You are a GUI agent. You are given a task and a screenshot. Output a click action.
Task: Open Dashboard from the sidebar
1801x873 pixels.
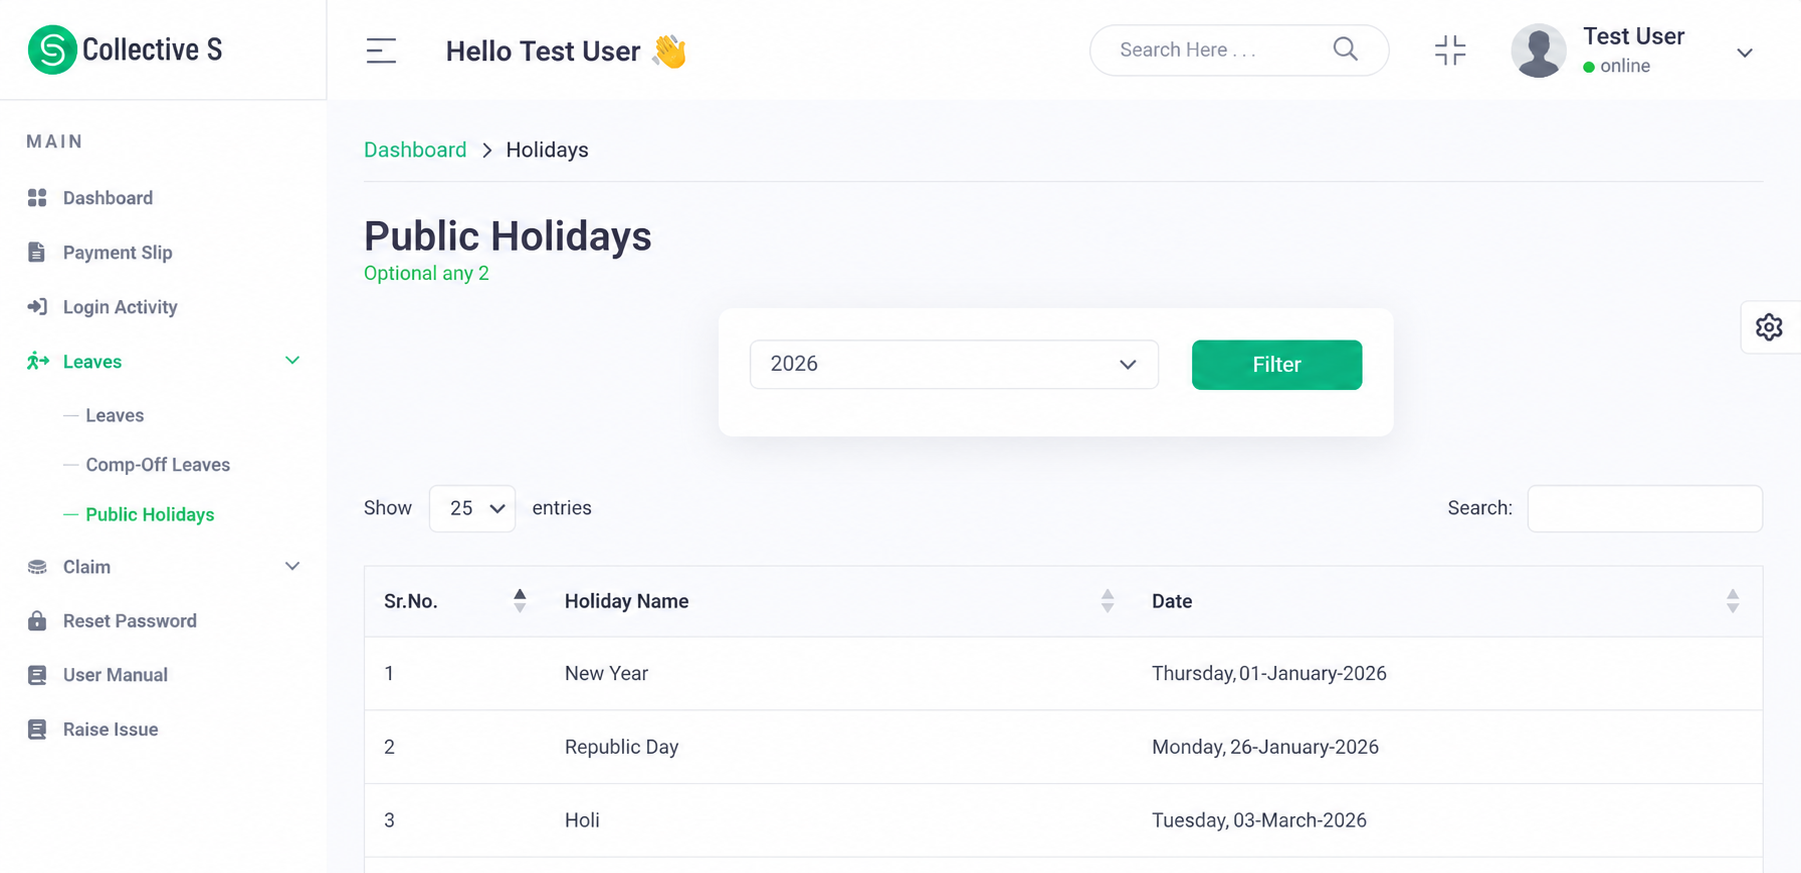pyautogui.click(x=108, y=198)
